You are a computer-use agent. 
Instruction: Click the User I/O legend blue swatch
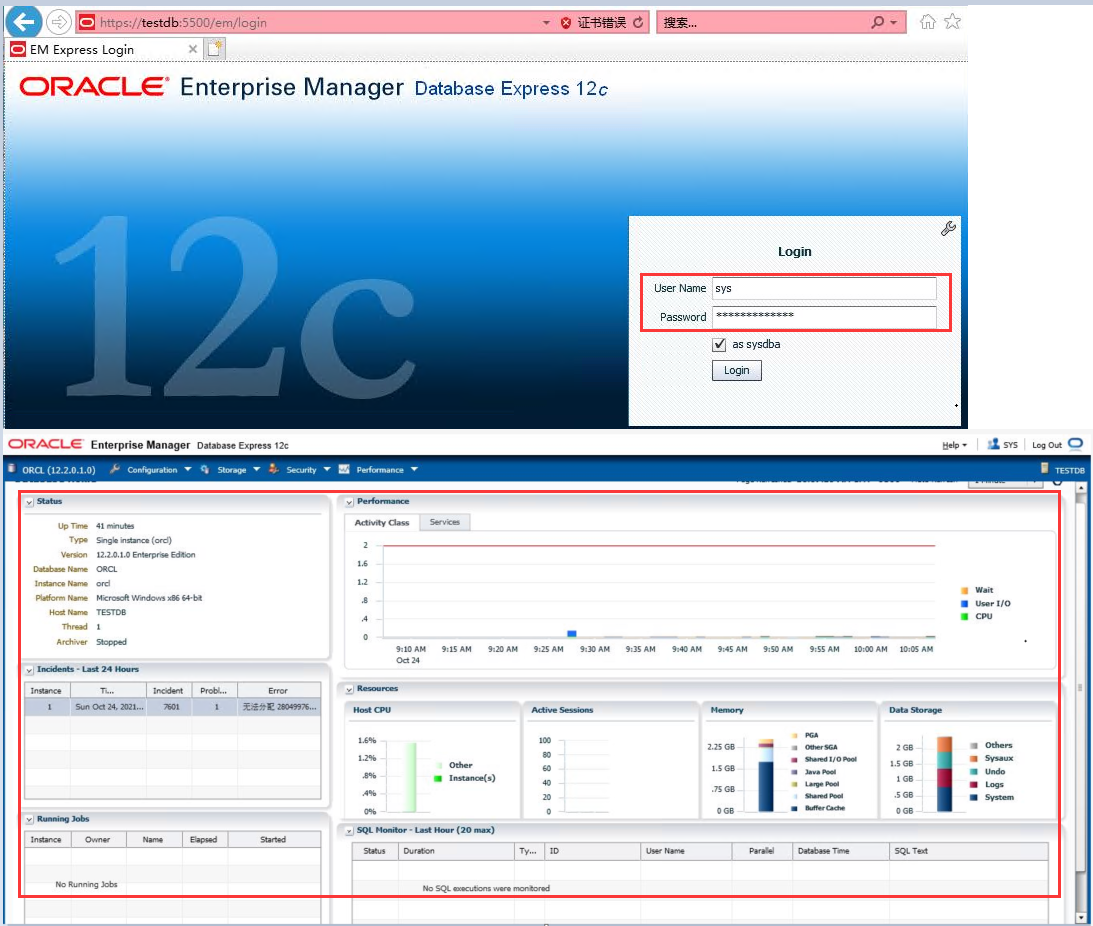coord(965,604)
